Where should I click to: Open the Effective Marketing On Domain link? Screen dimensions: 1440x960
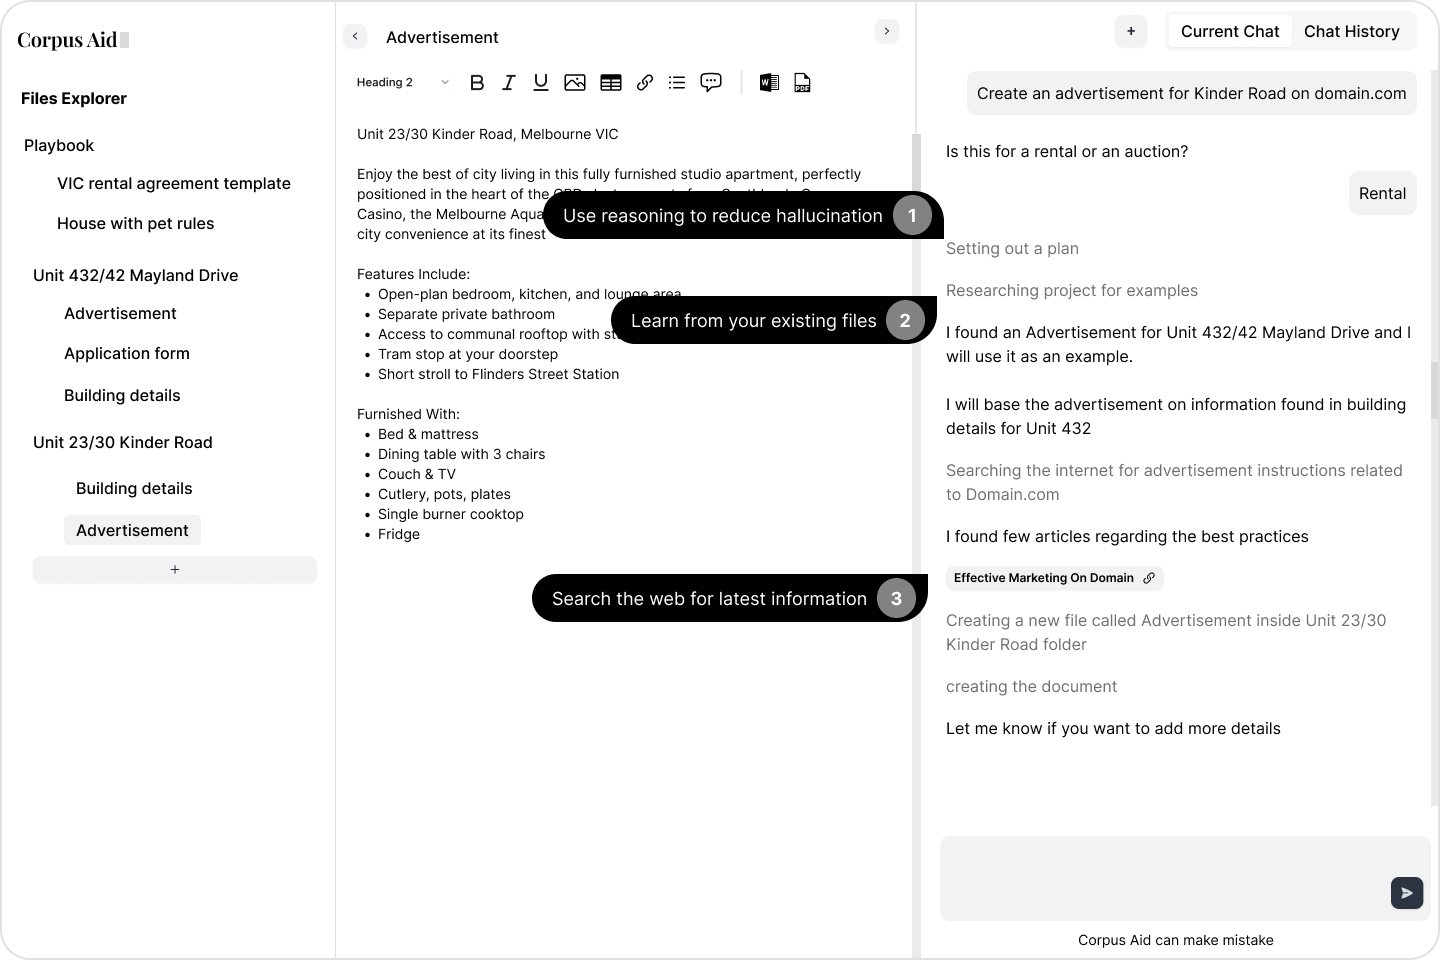pyautogui.click(x=1054, y=578)
